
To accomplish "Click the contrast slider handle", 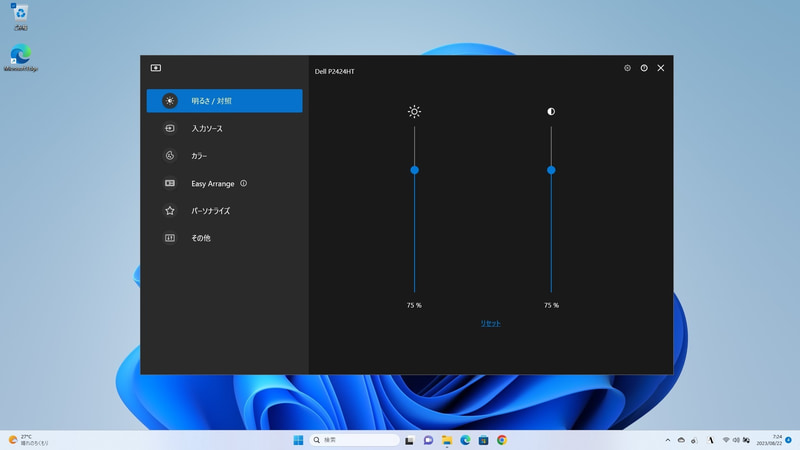I will (x=551, y=170).
